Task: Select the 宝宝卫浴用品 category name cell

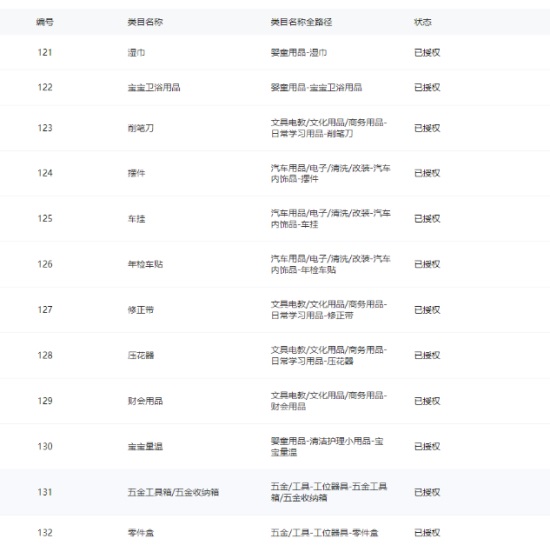Action: pyautogui.click(x=154, y=87)
